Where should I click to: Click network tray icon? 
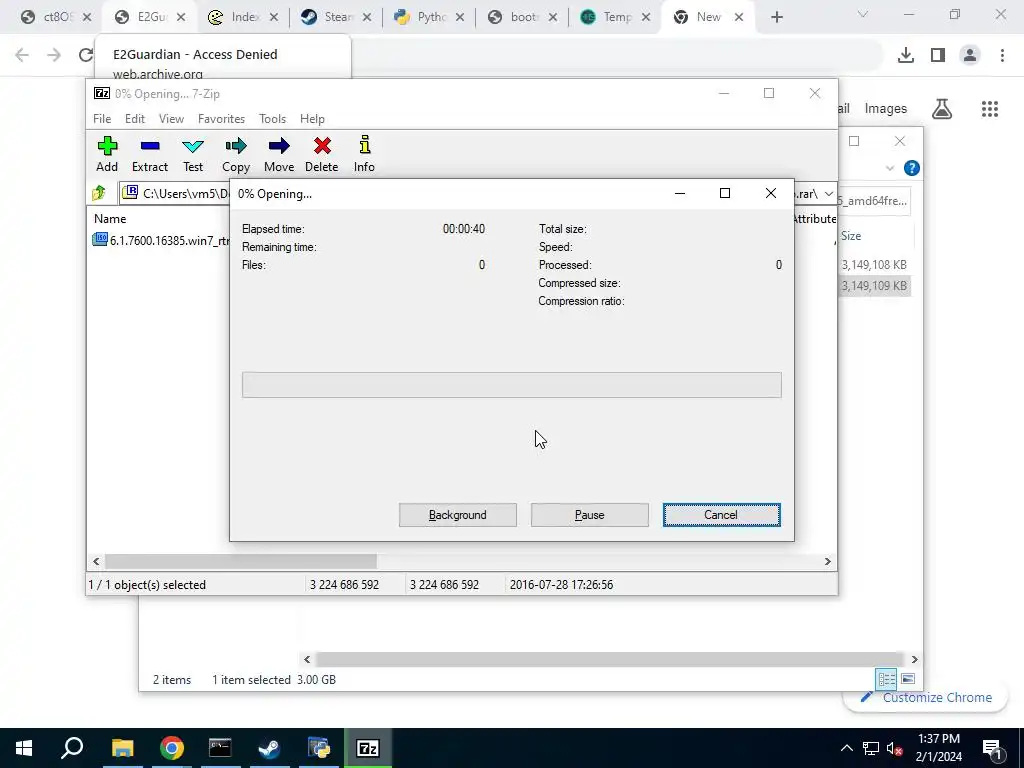pyautogui.click(x=871, y=748)
